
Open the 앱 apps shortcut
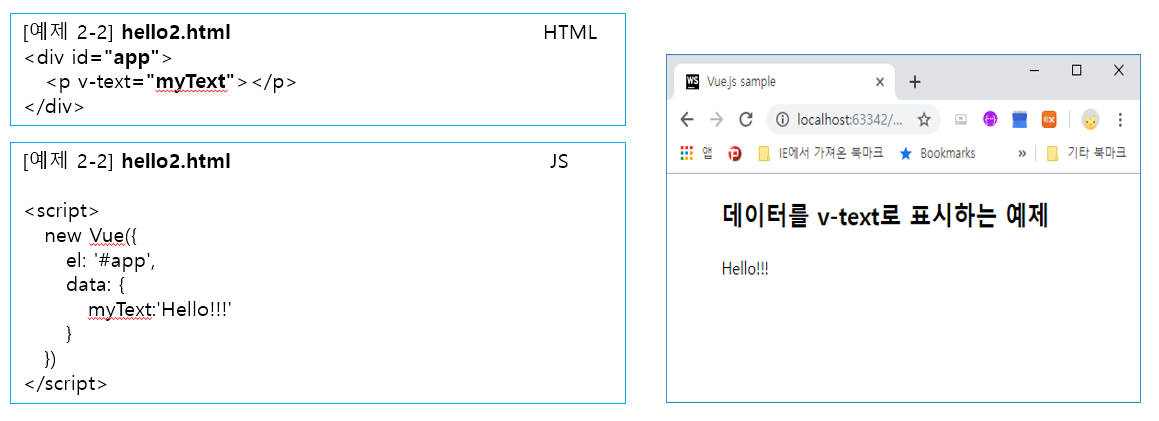696,153
